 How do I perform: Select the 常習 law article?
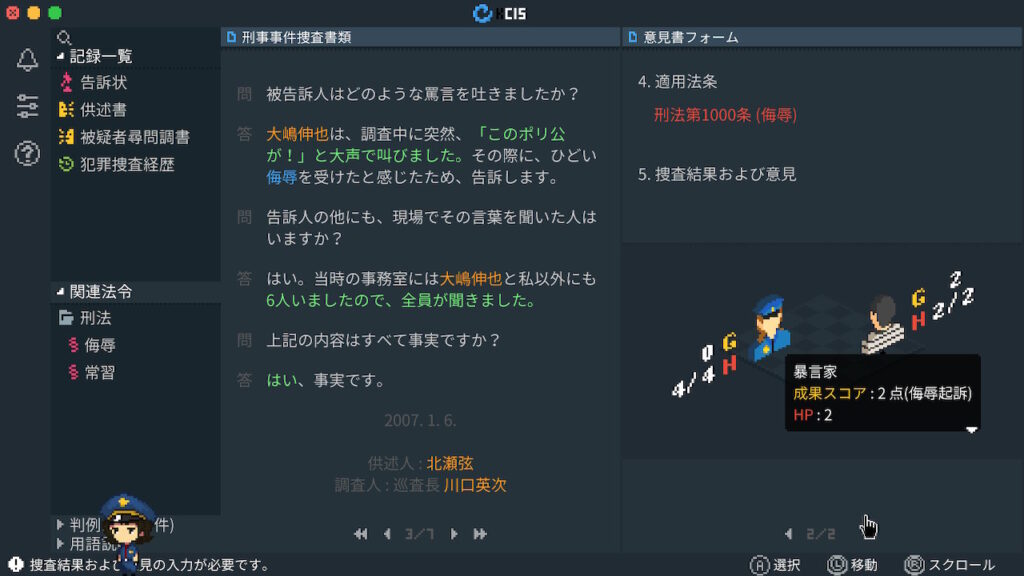(x=92, y=372)
